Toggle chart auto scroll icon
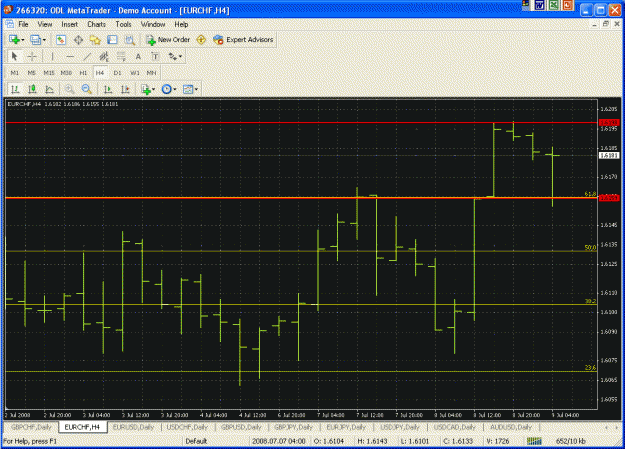The width and height of the screenshot is (625, 449). [108, 89]
